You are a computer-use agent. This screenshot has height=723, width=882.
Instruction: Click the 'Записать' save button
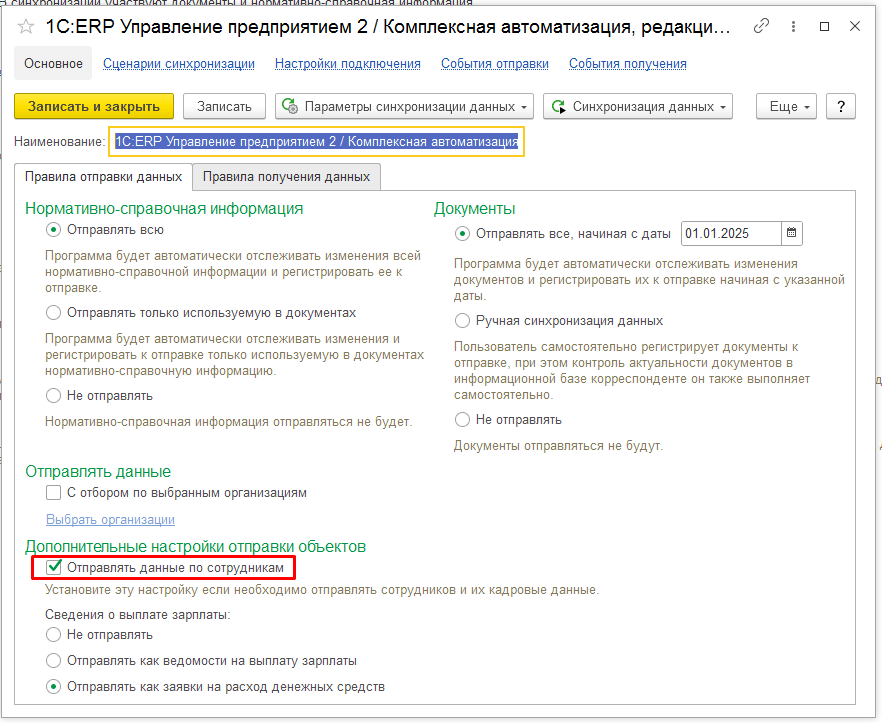224,106
